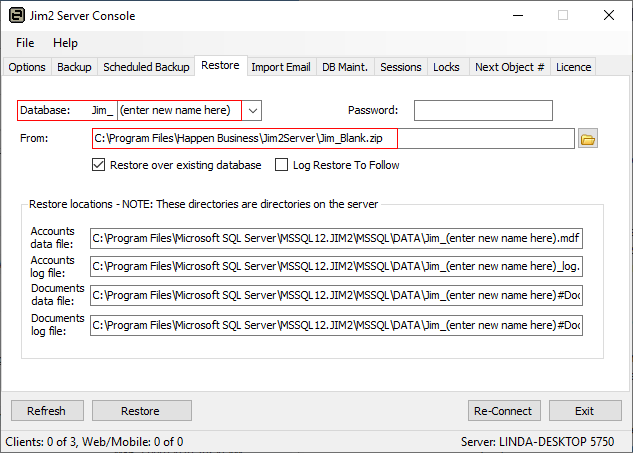
Task: Click the Documents log file path field
Action: click(336, 325)
